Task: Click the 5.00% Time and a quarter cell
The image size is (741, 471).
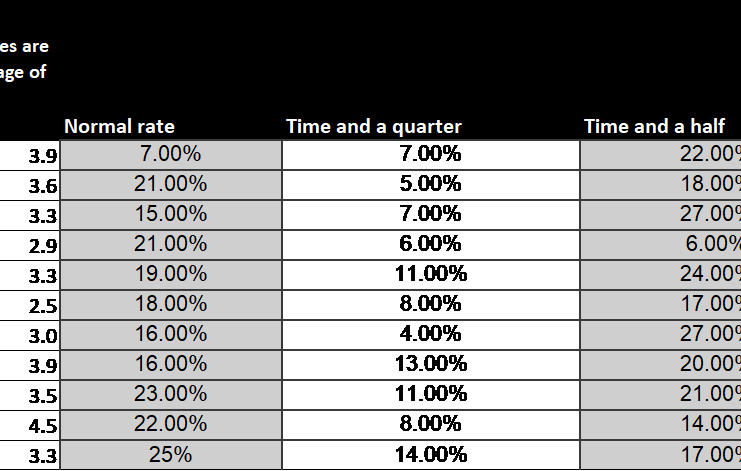Action: coord(431,185)
